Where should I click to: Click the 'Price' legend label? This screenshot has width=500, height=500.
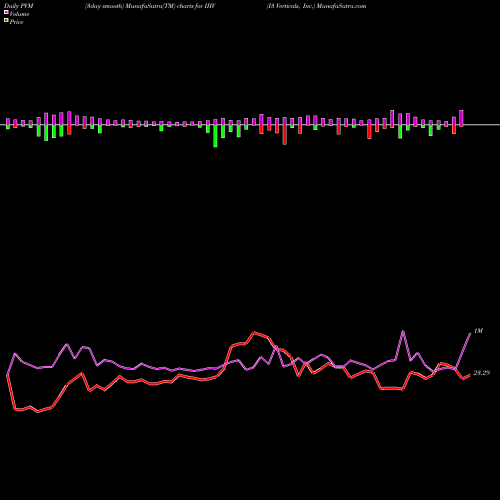click(x=16, y=22)
